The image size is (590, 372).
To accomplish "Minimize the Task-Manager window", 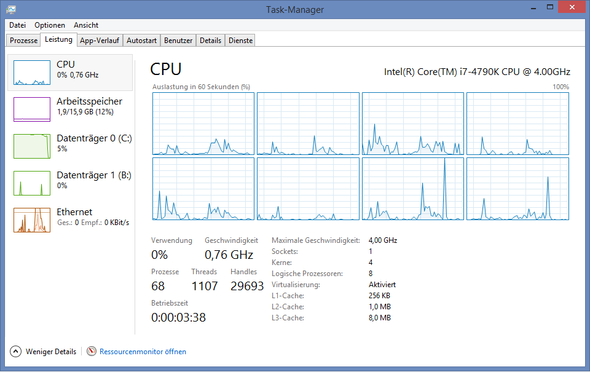I will (x=533, y=8).
